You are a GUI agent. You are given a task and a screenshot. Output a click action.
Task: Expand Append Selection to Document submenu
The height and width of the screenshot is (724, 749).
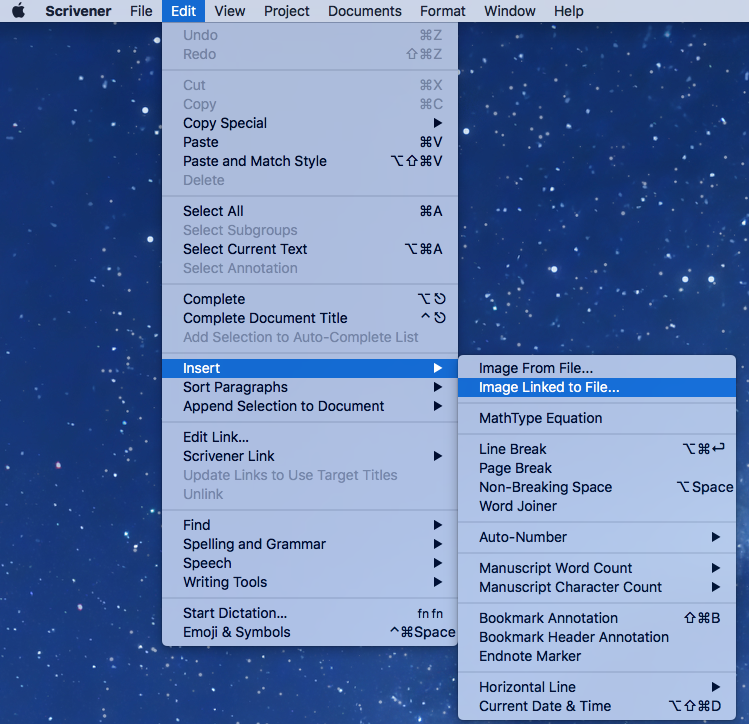pos(310,406)
